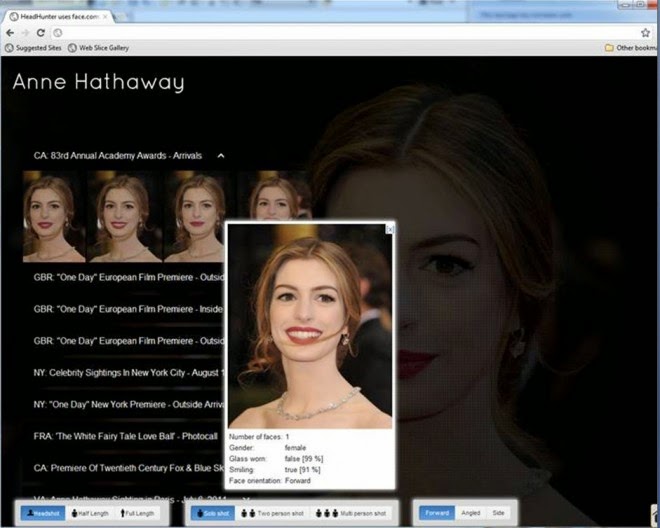Bookmark the page with the star icon

pyautogui.click(x=645, y=33)
